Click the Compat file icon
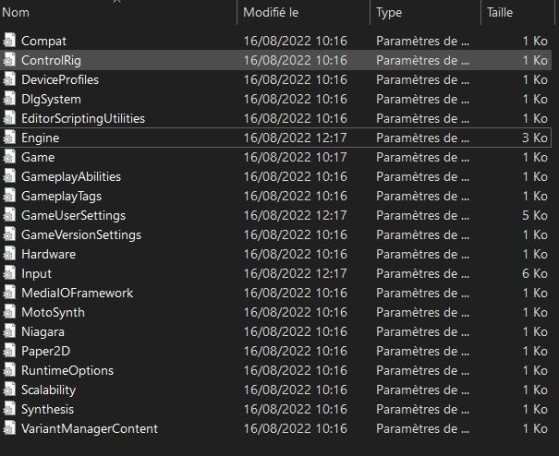The width and height of the screenshot is (559, 456). pyautogui.click(x=10, y=40)
